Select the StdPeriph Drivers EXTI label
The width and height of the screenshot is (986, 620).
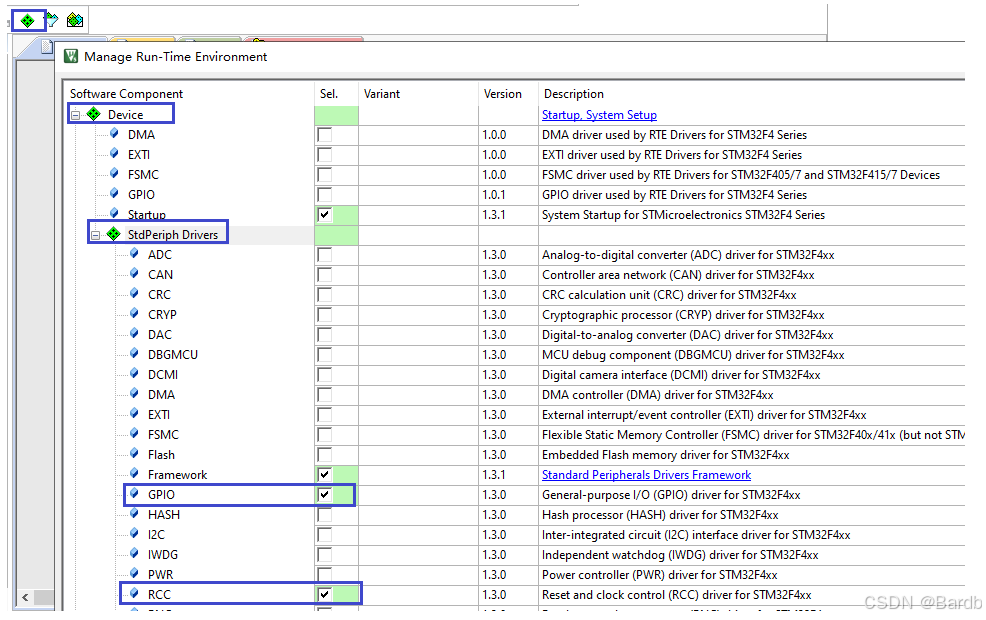point(159,415)
